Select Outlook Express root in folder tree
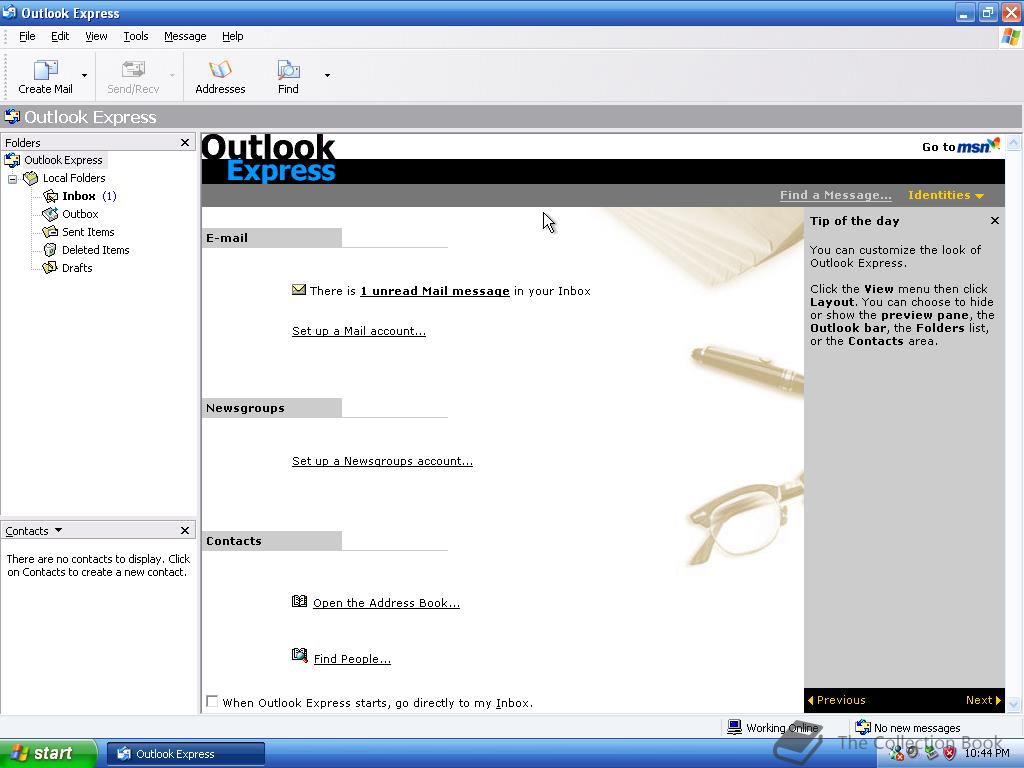Image resolution: width=1024 pixels, height=768 pixels. click(63, 160)
